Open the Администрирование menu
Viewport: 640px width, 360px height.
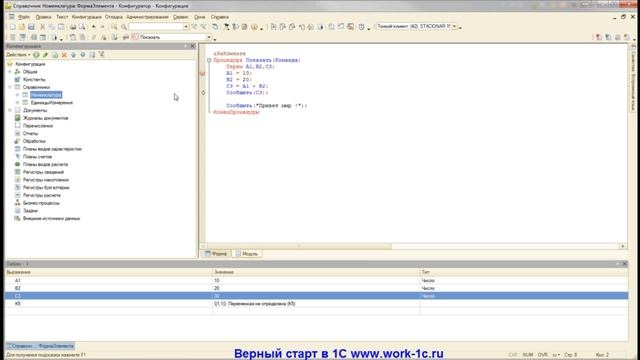pyautogui.click(x=147, y=17)
